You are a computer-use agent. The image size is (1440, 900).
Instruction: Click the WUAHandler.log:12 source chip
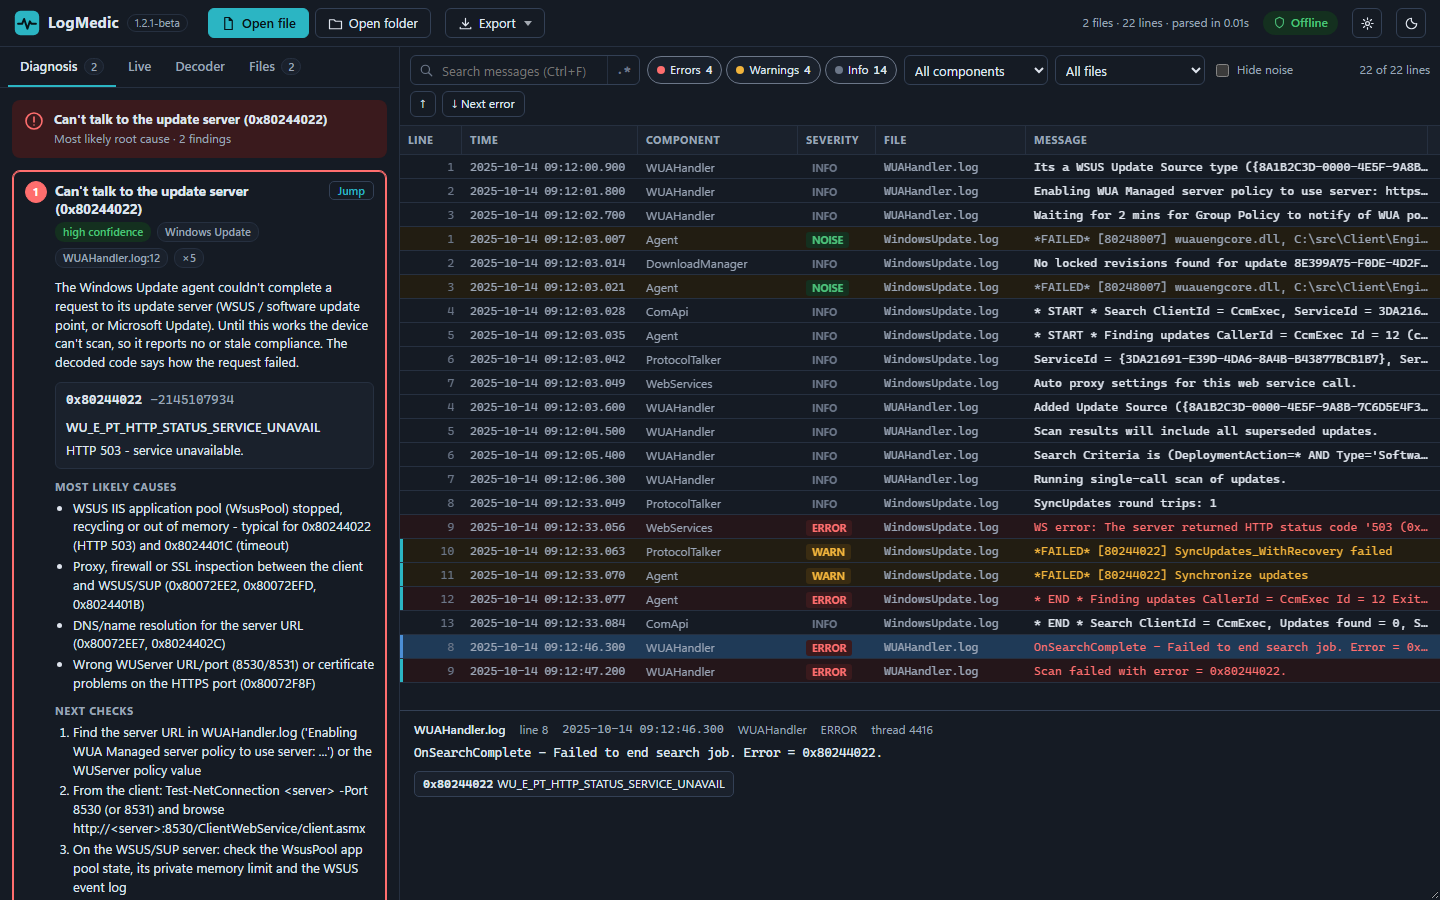[x=111, y=258]
